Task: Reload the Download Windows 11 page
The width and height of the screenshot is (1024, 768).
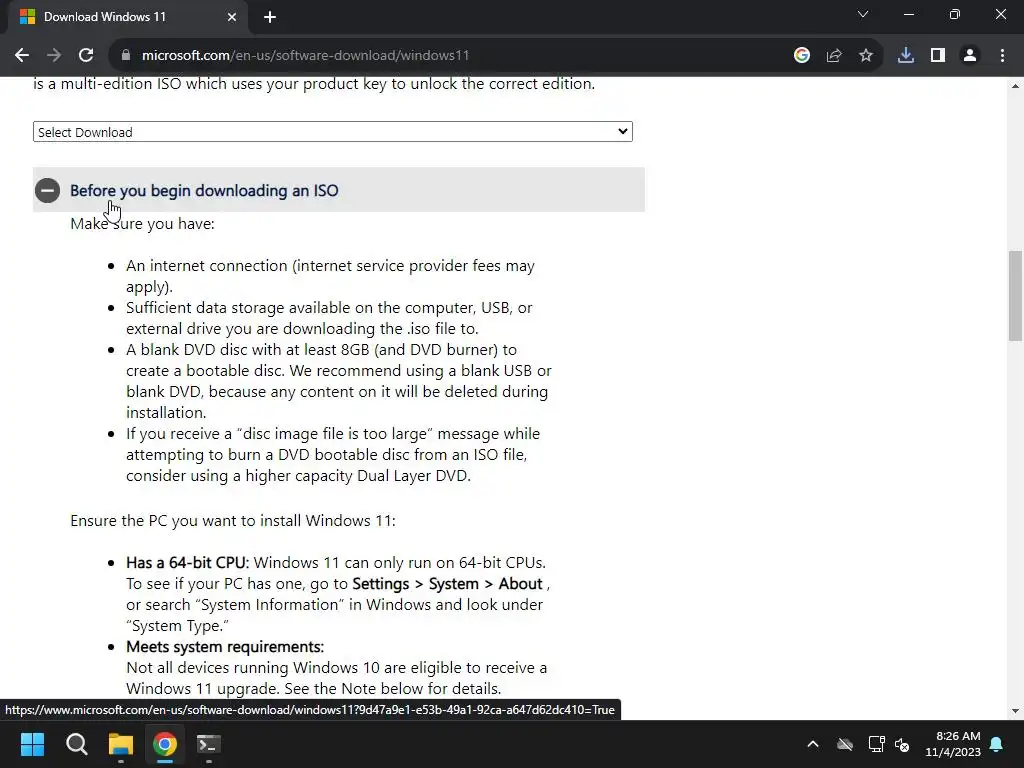Action: coord(86,56)
